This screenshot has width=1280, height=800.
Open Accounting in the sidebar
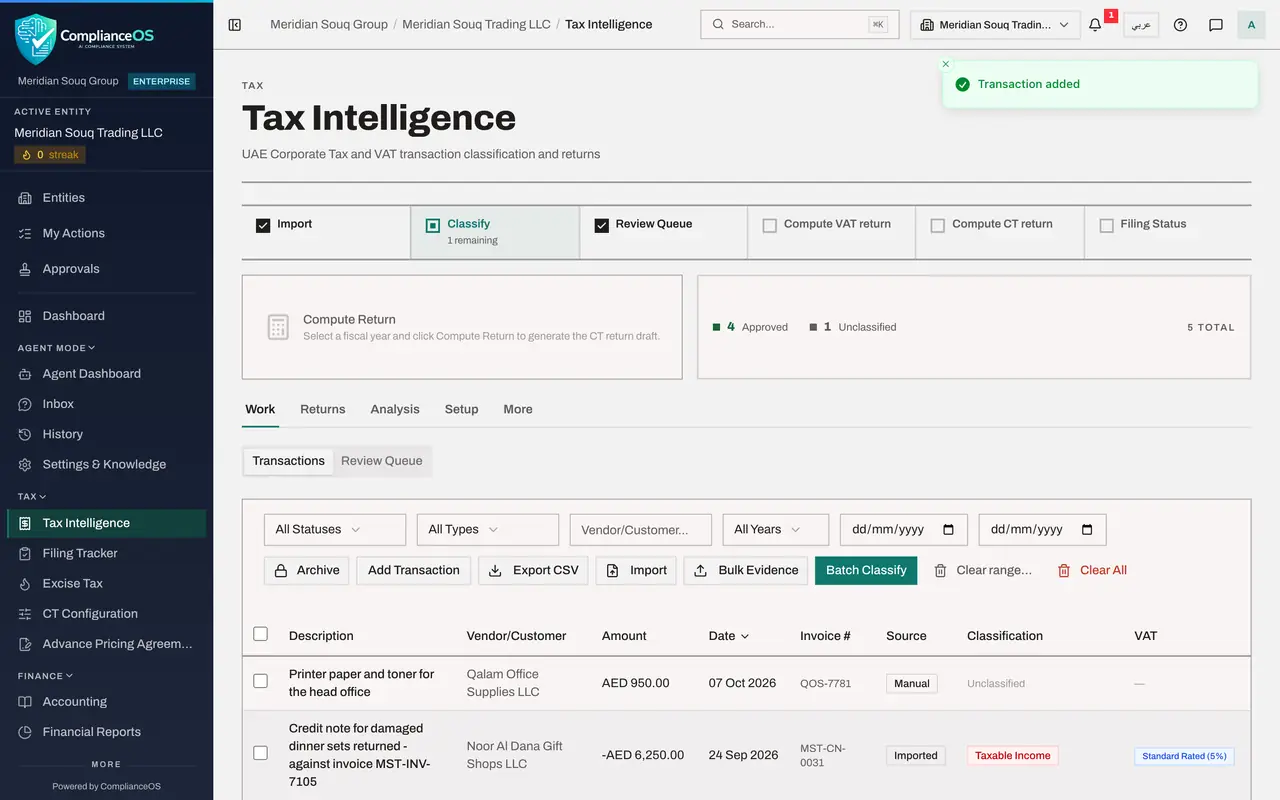coord(106,702)
